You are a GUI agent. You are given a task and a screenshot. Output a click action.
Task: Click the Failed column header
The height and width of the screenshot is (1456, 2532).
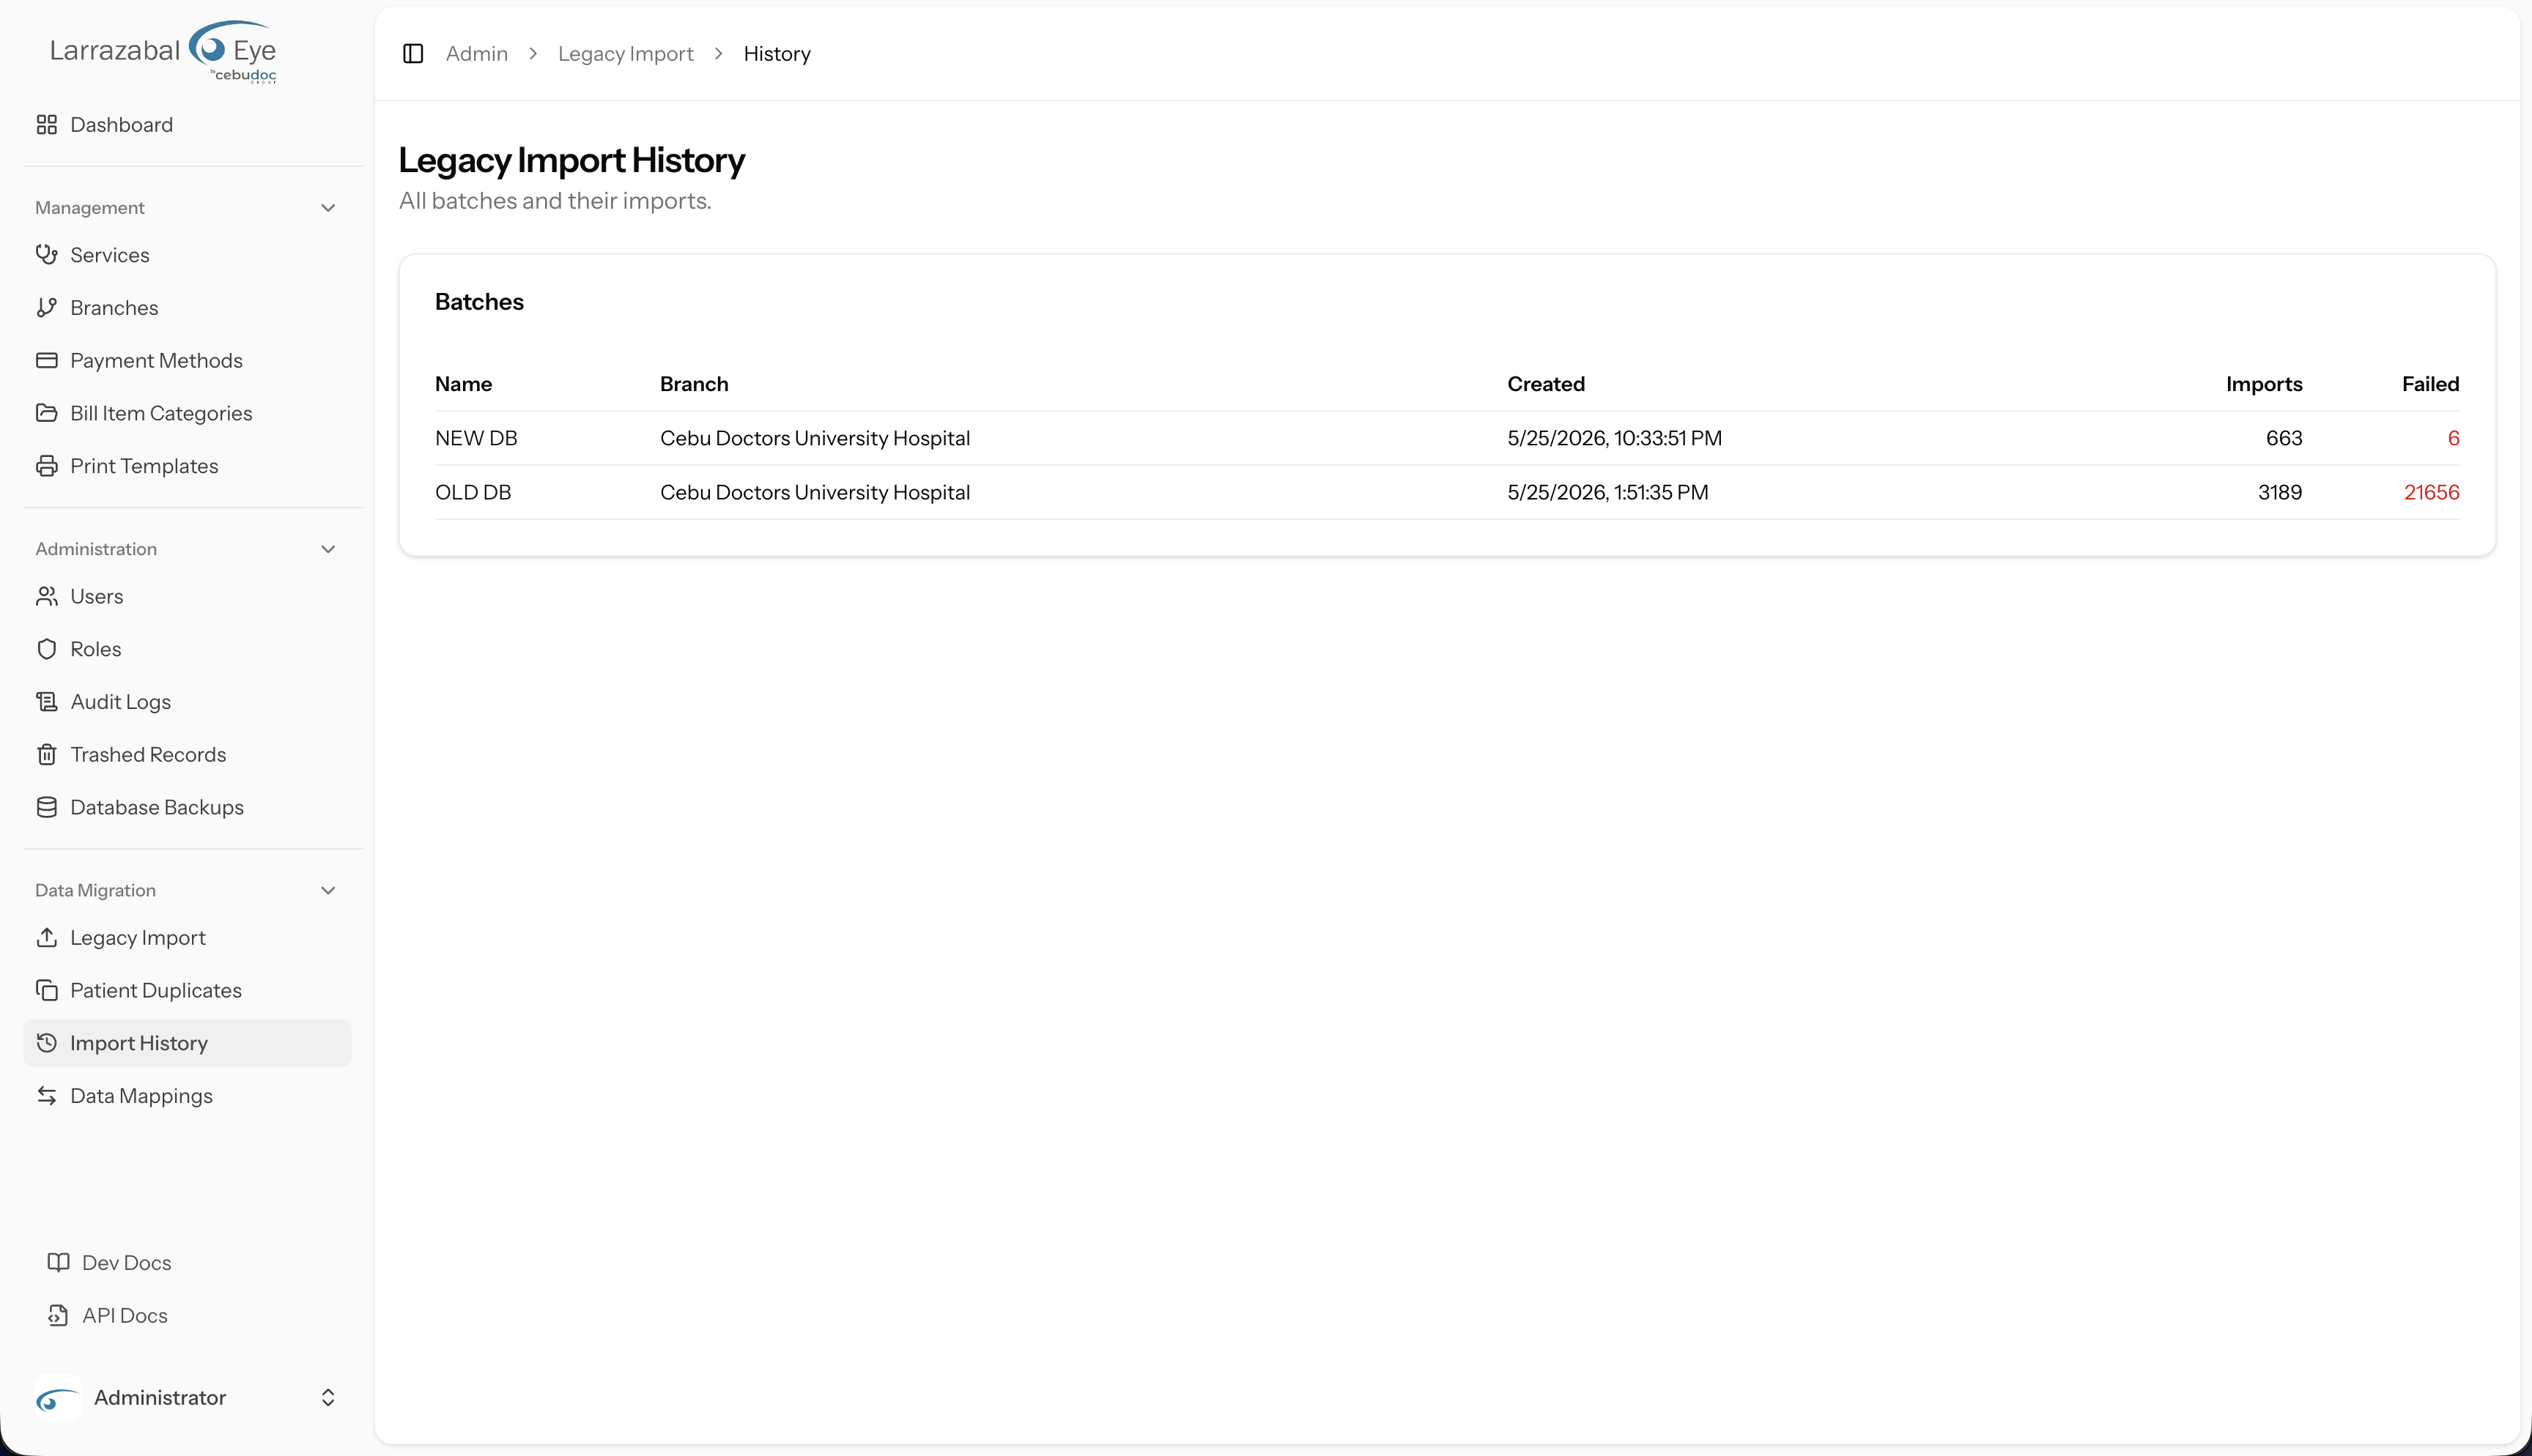(x=2430, y=384)
